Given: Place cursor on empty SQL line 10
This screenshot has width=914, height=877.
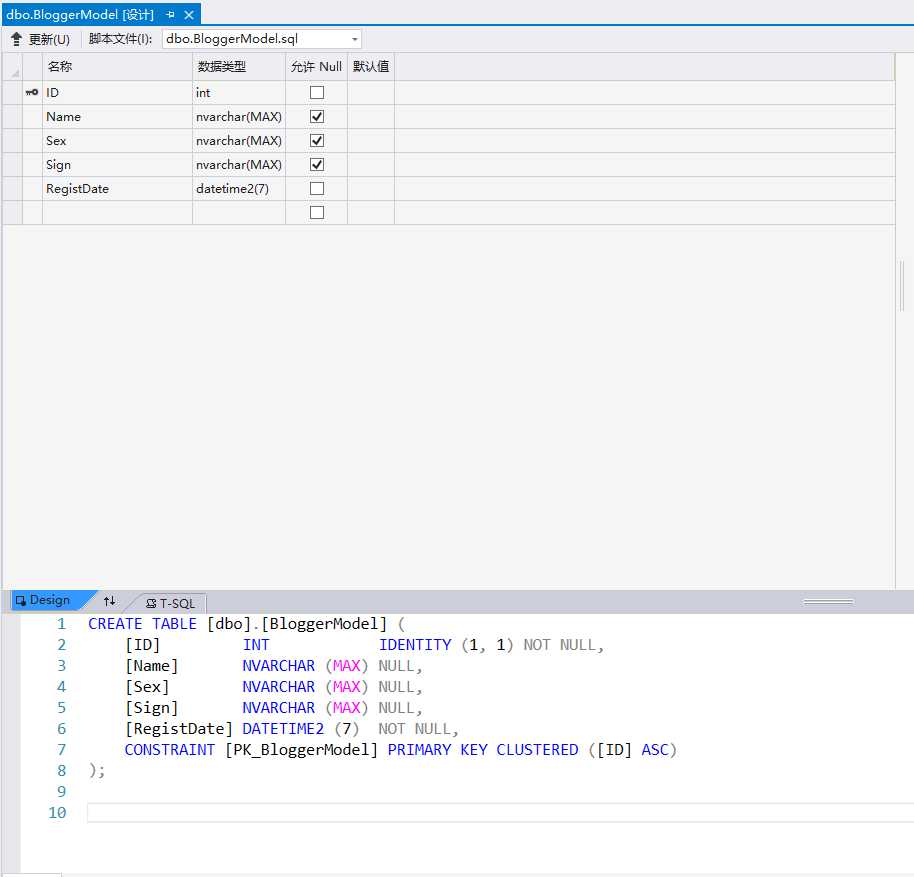Looking at the screenshot, I should click(500, 813).
